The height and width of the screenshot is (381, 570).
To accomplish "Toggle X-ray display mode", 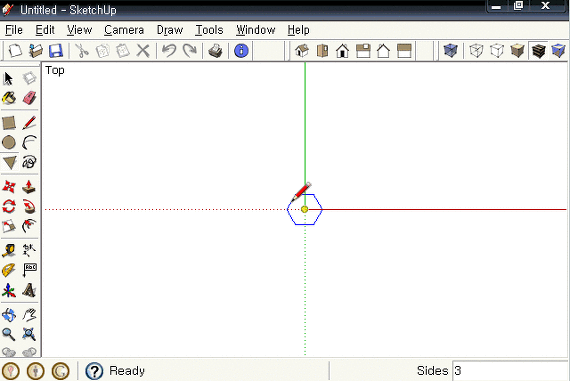I will tap(450, 51).
